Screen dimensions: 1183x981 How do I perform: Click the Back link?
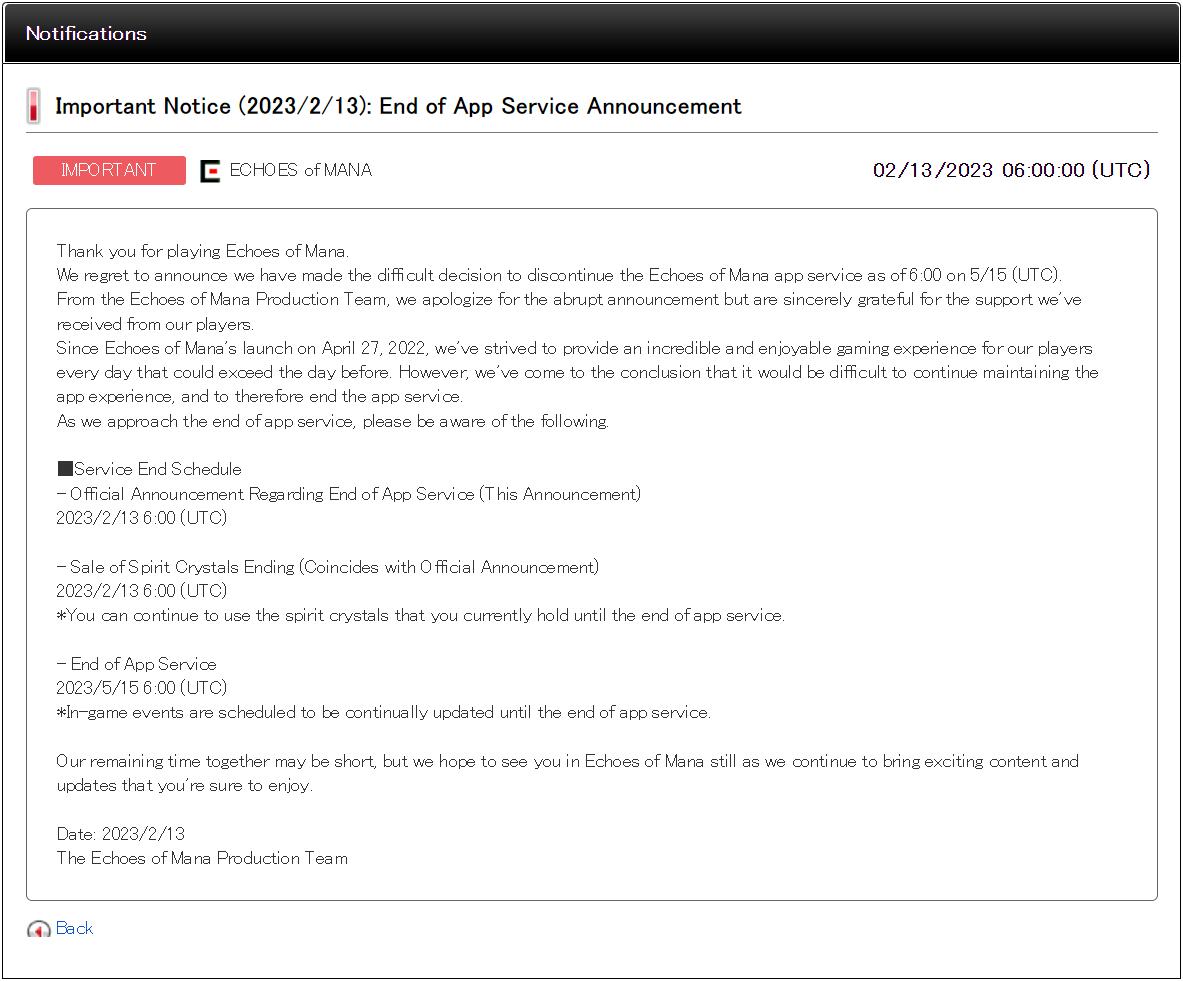pos(74,928)
